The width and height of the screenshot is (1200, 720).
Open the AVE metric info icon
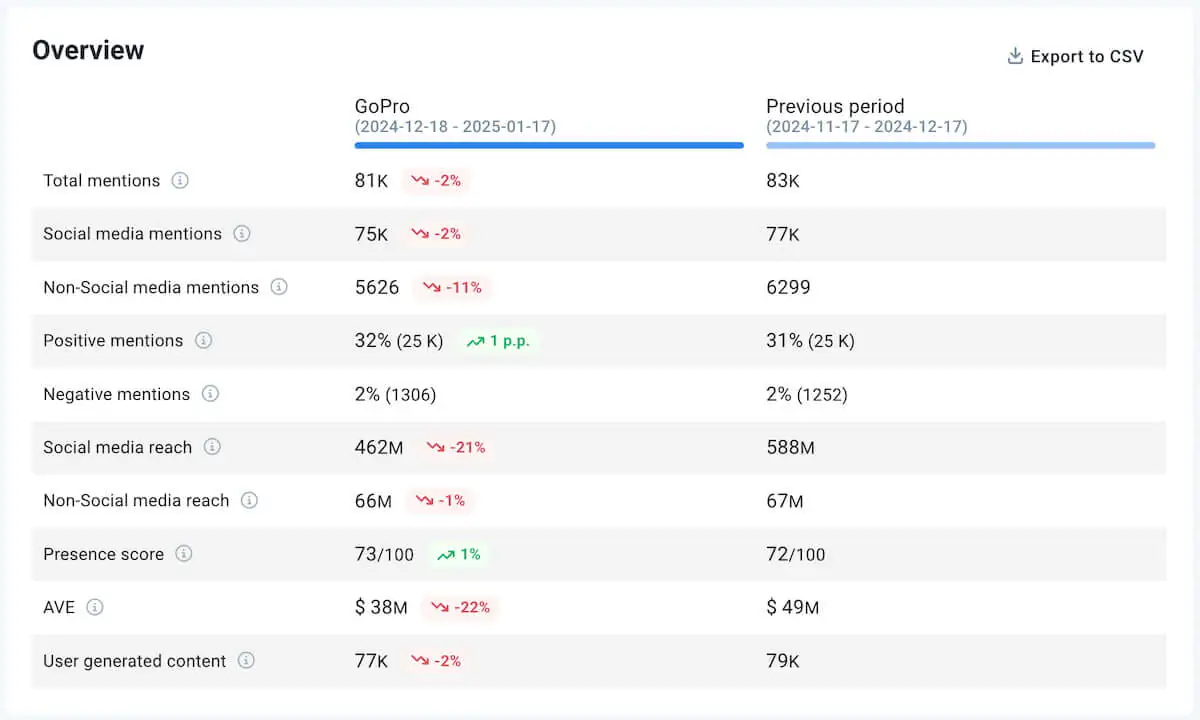[97, 608]
